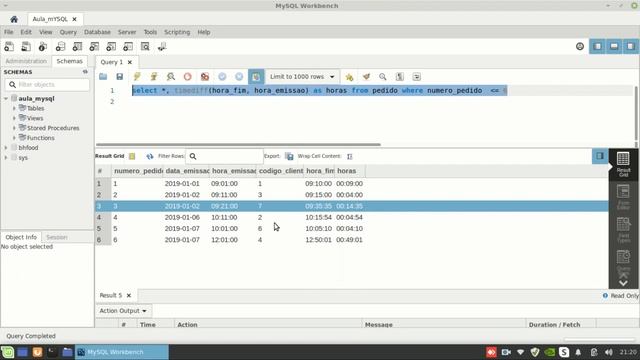640x360 pixels.
Task: Open the Scripting menu
Action: [177, 32]
